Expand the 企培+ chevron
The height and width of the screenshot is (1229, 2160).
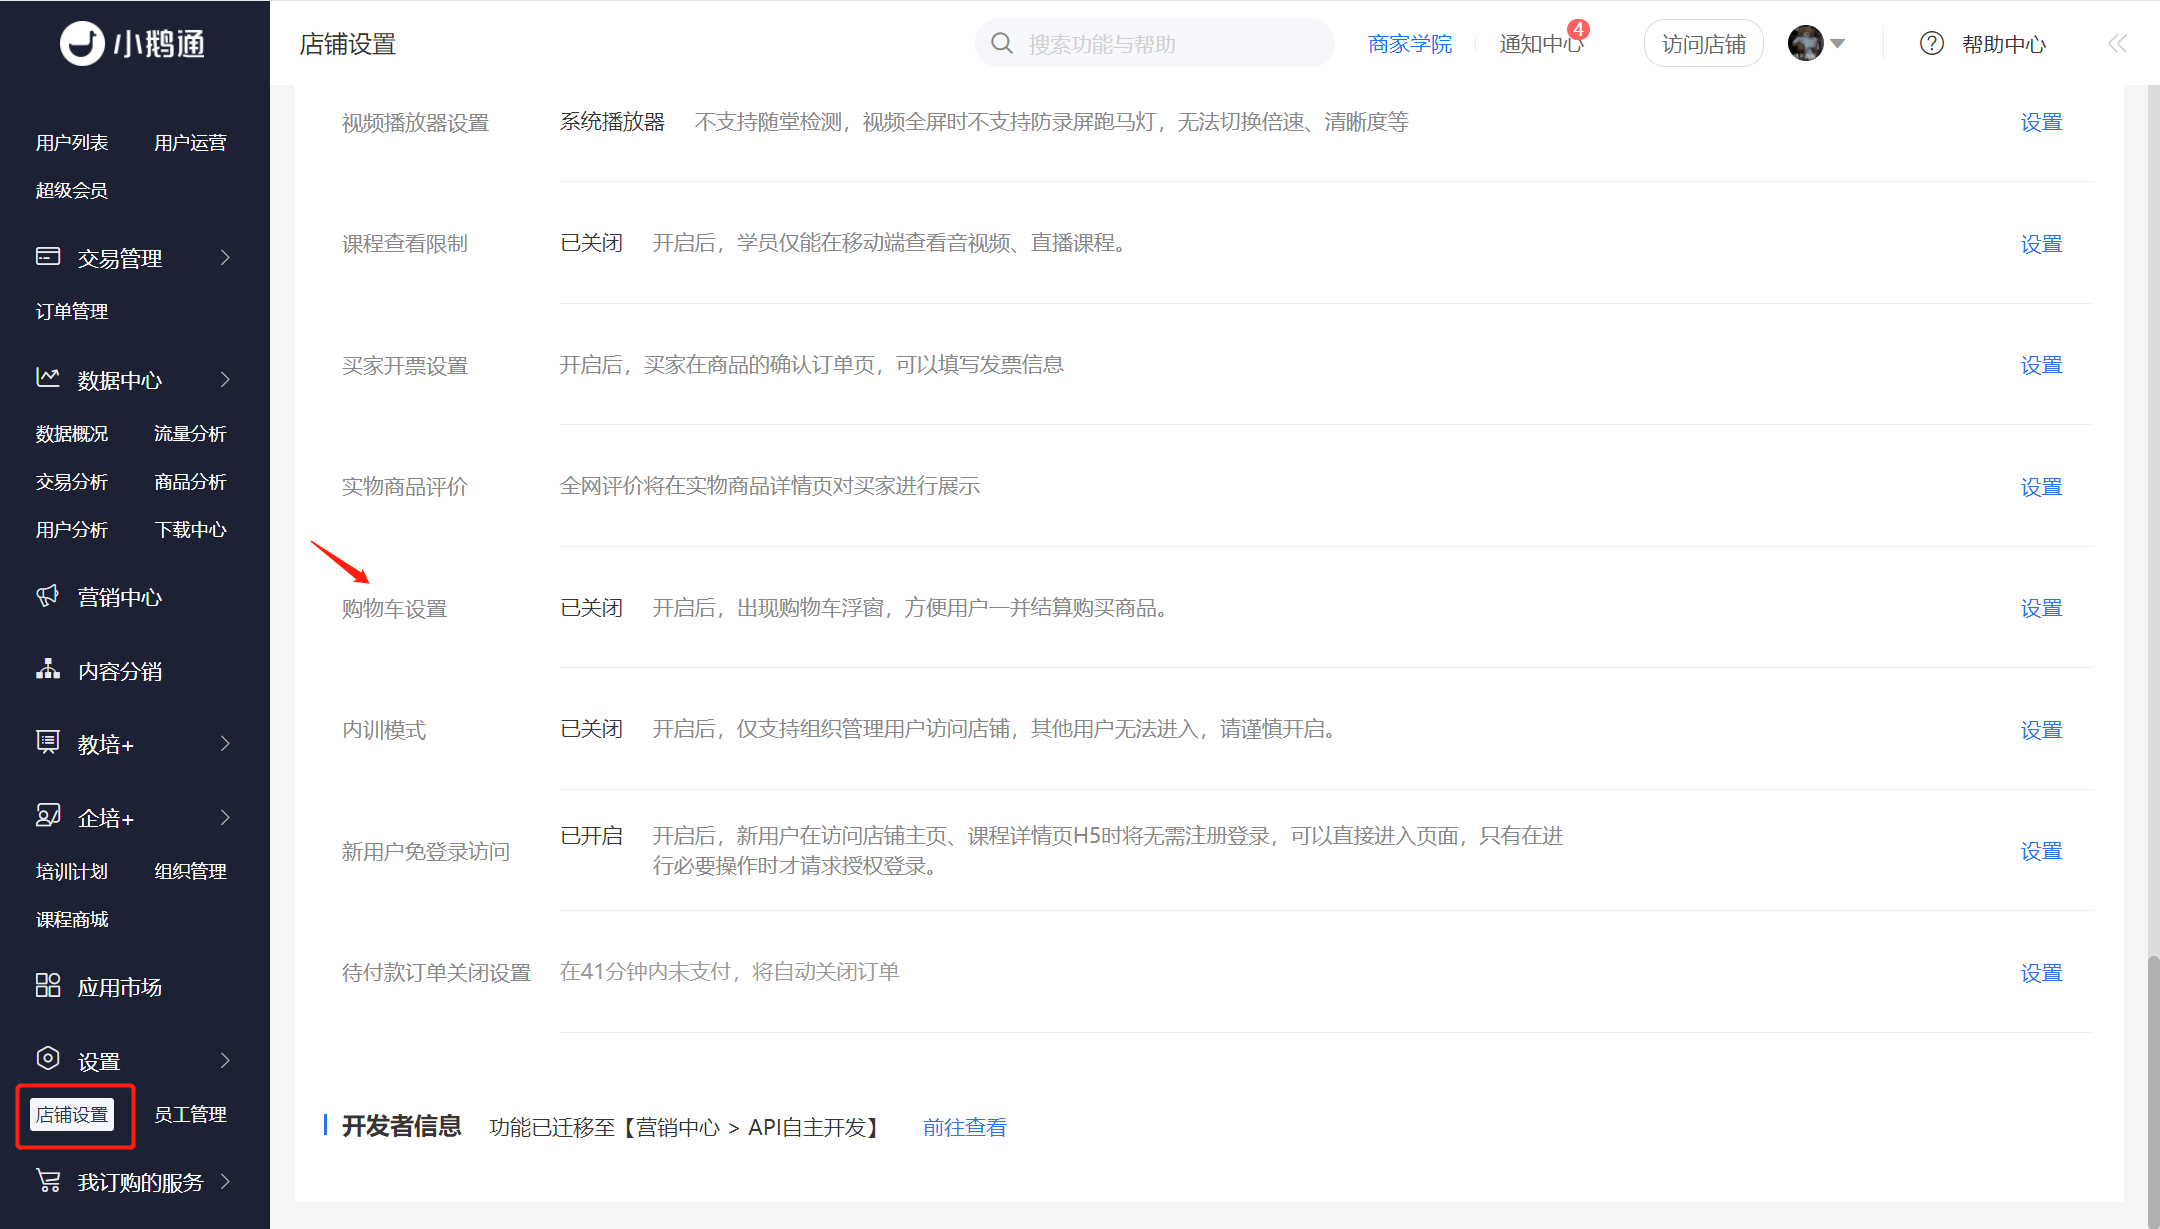[225, 818]
